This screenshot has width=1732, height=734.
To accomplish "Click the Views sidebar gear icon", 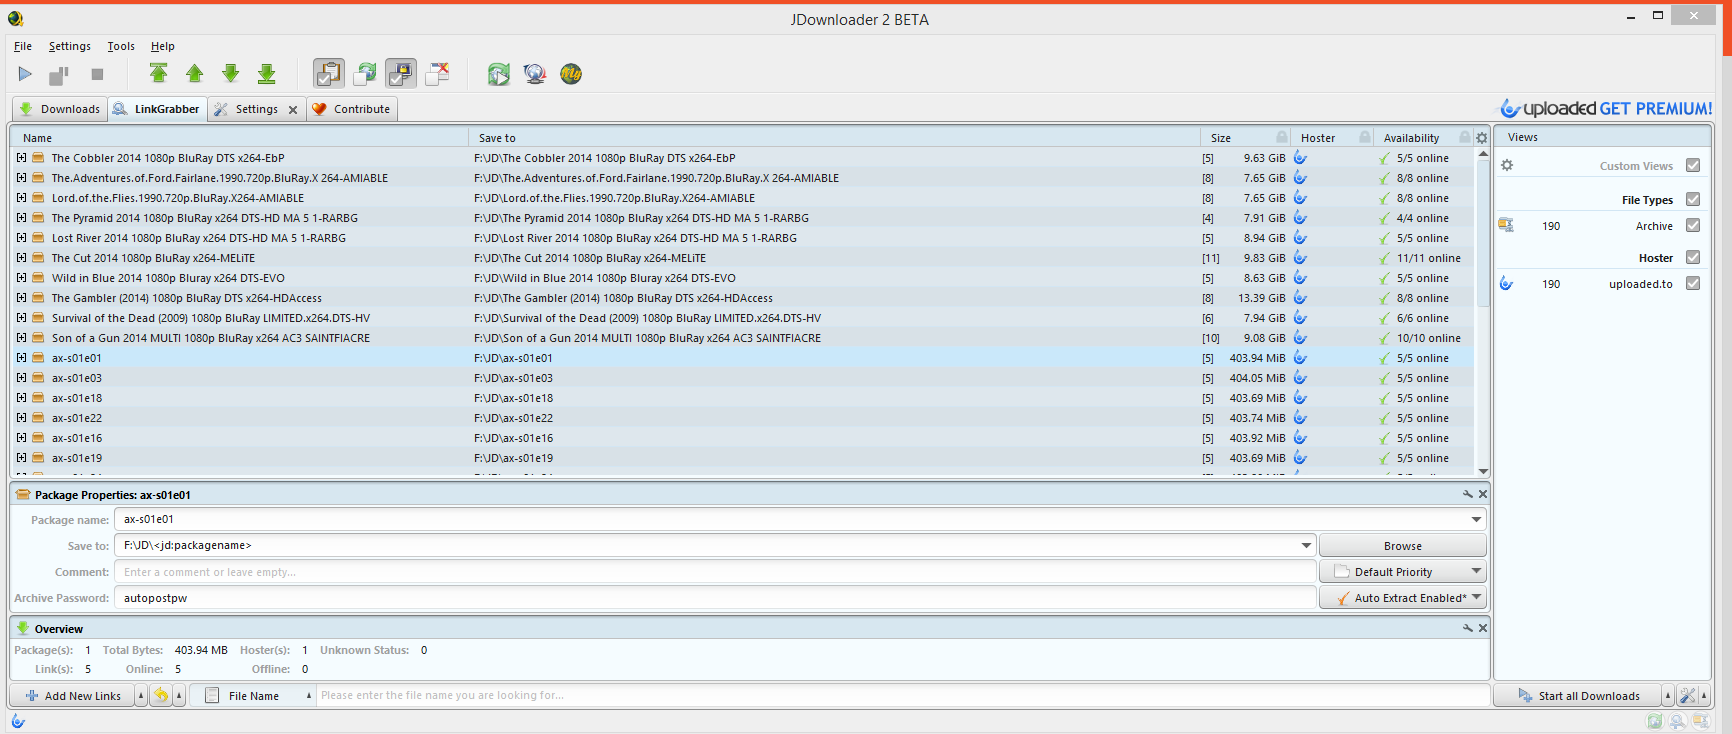I will (x=1507, y=165).
